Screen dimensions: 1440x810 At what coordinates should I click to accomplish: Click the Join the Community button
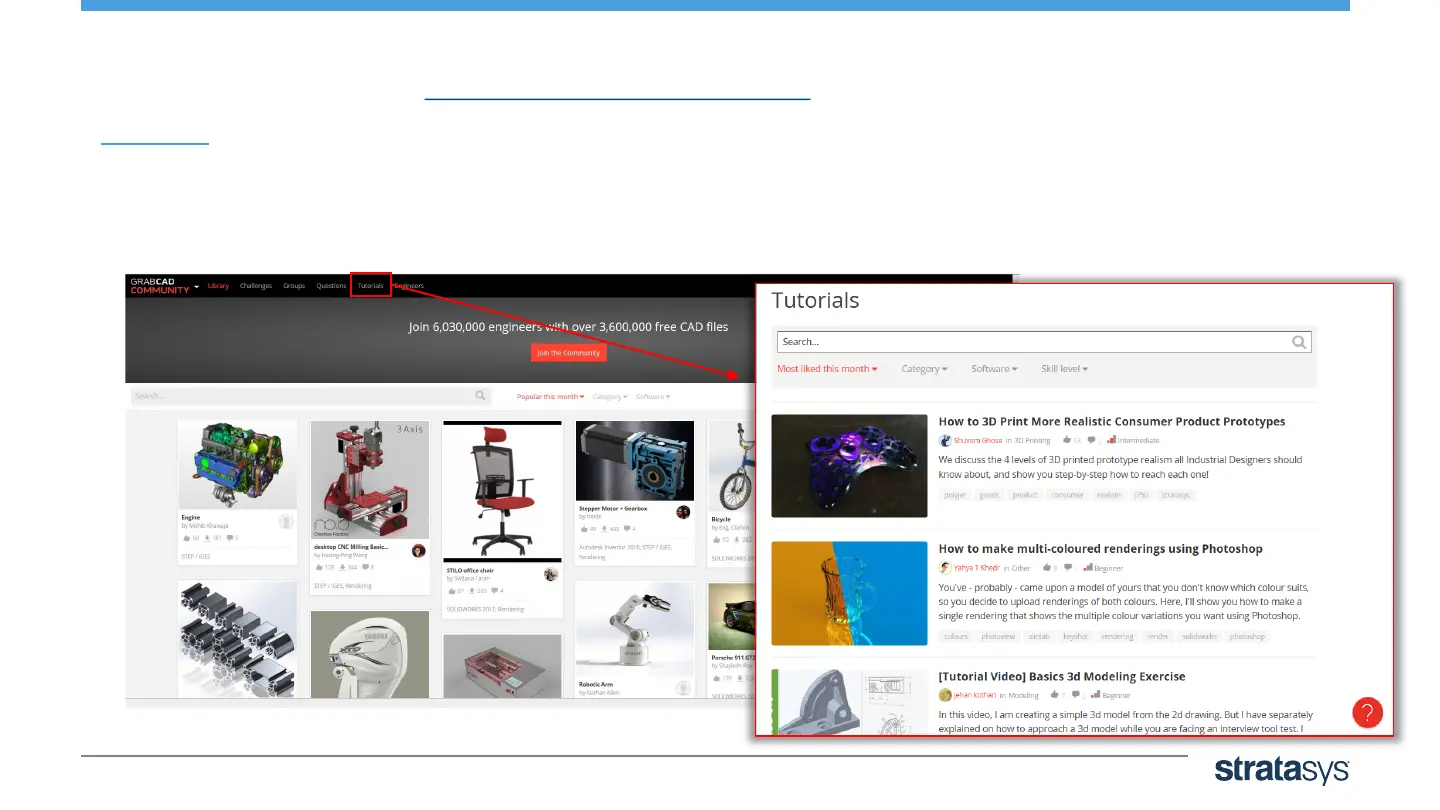(x=568, y=352)
